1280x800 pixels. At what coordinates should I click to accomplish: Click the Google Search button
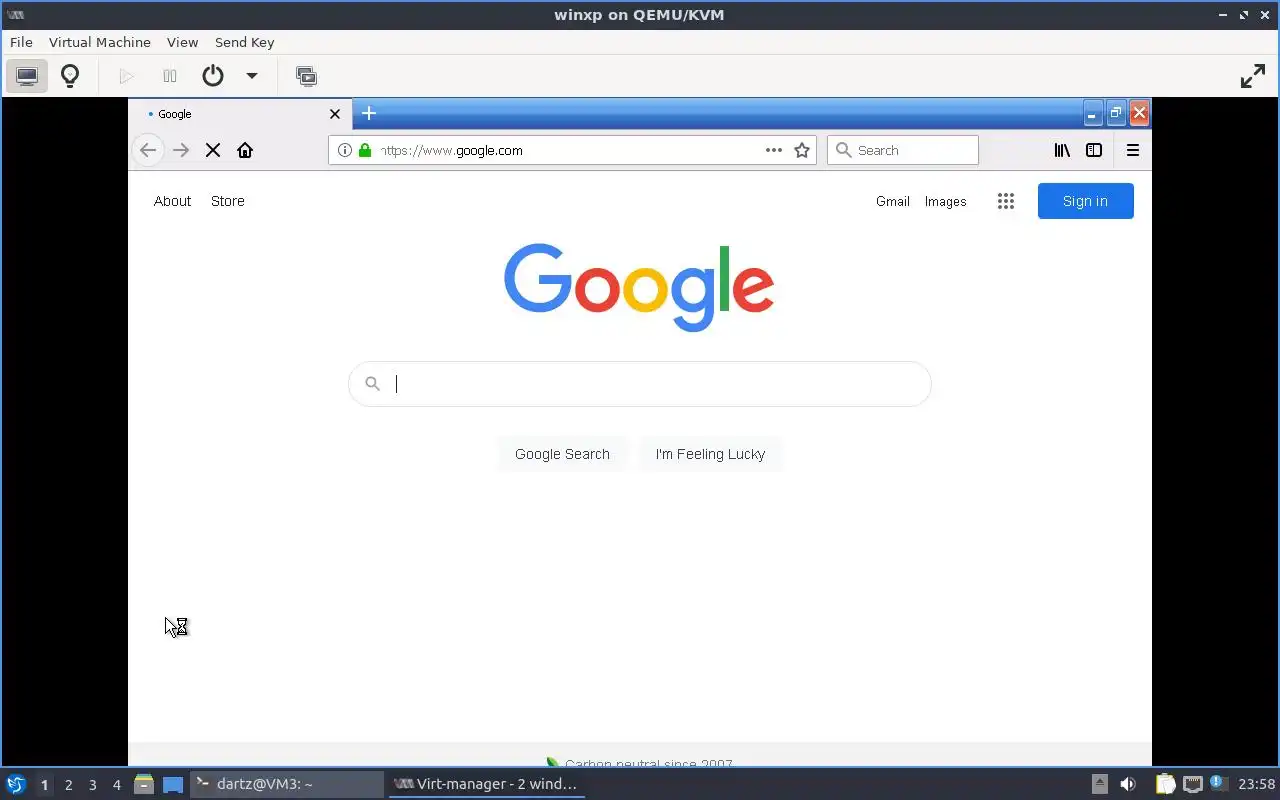[x=562, y=454]
